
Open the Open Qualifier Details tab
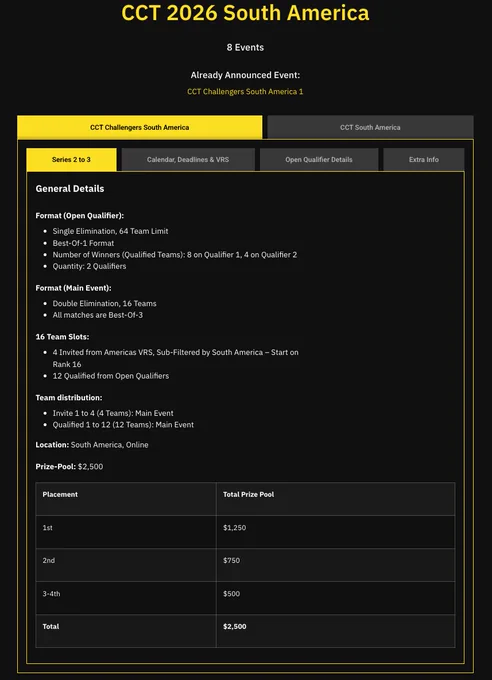[319, 160]
